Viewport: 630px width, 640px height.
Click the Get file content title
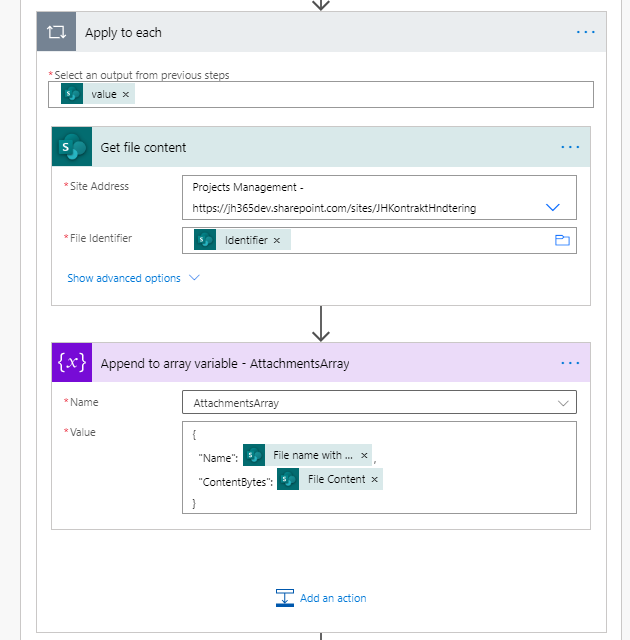143,147
